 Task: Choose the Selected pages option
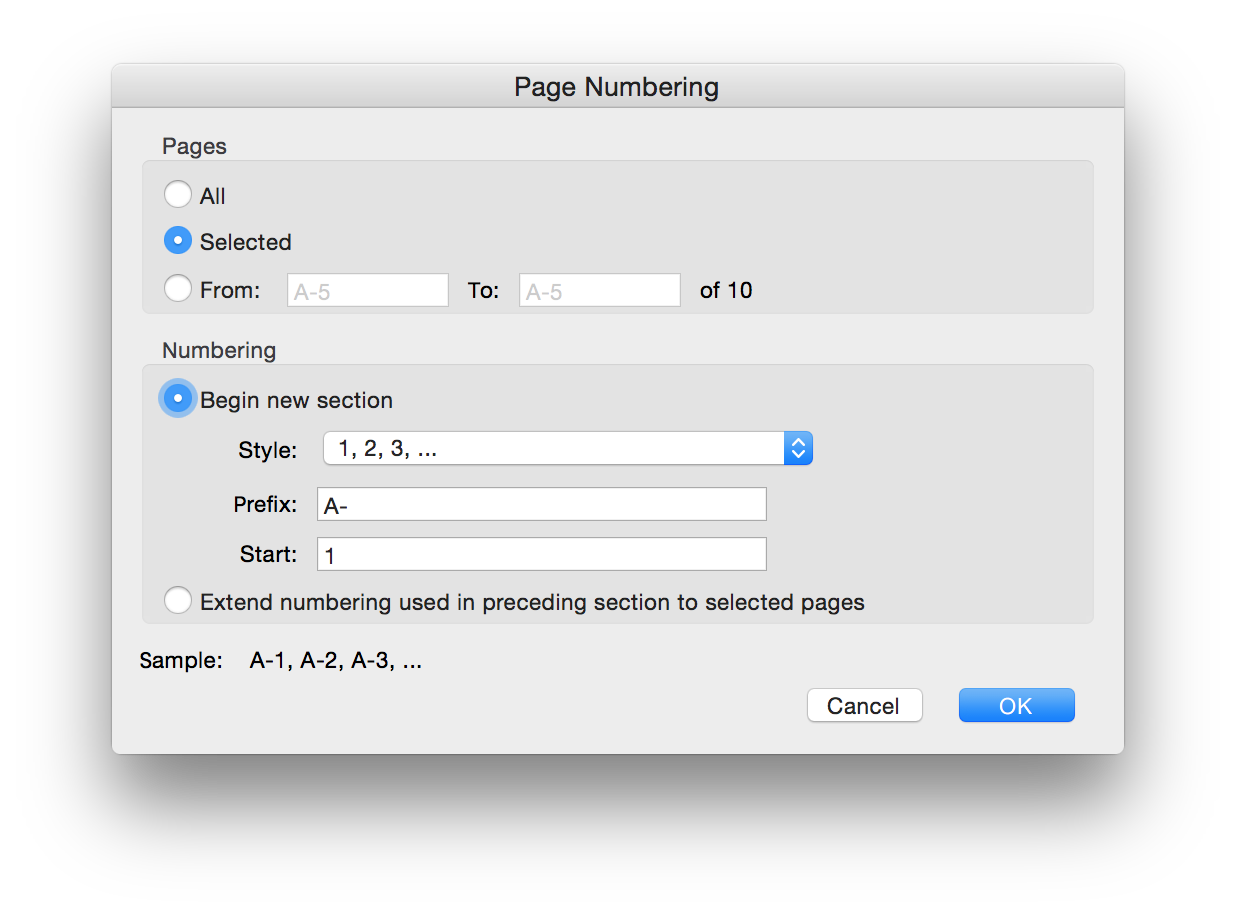(178, 241)
